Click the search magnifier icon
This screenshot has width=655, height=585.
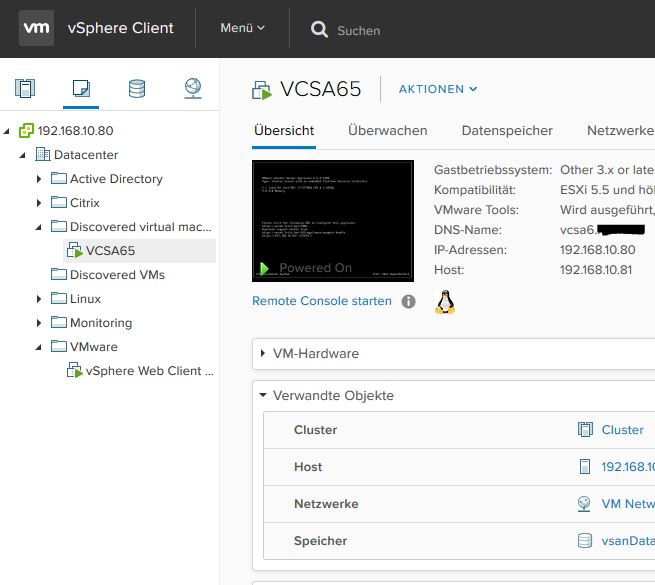click(x=319, y=29)
